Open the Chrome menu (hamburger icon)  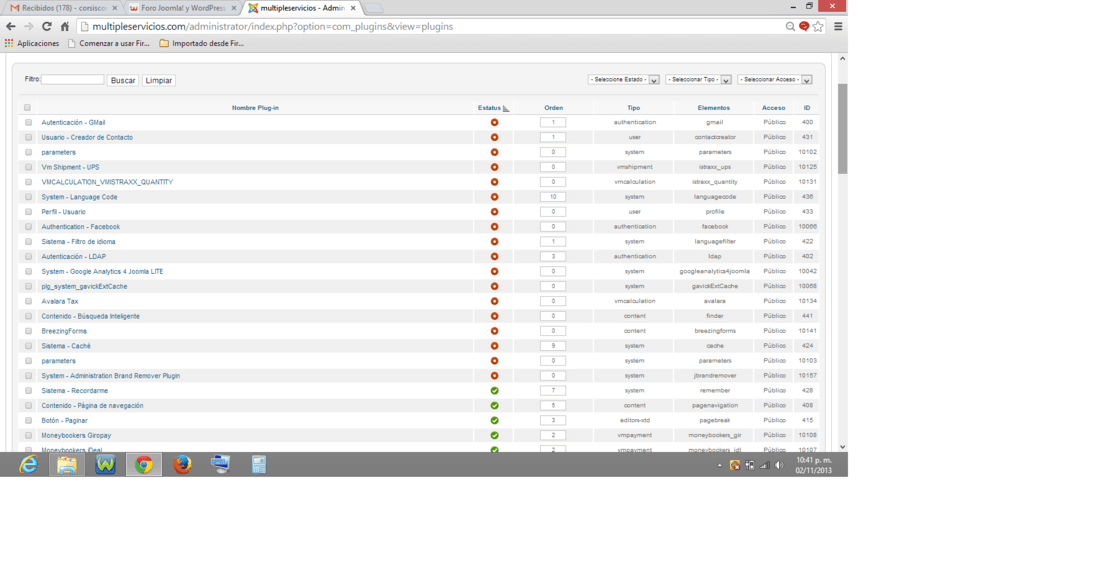(x=838, y=27)
